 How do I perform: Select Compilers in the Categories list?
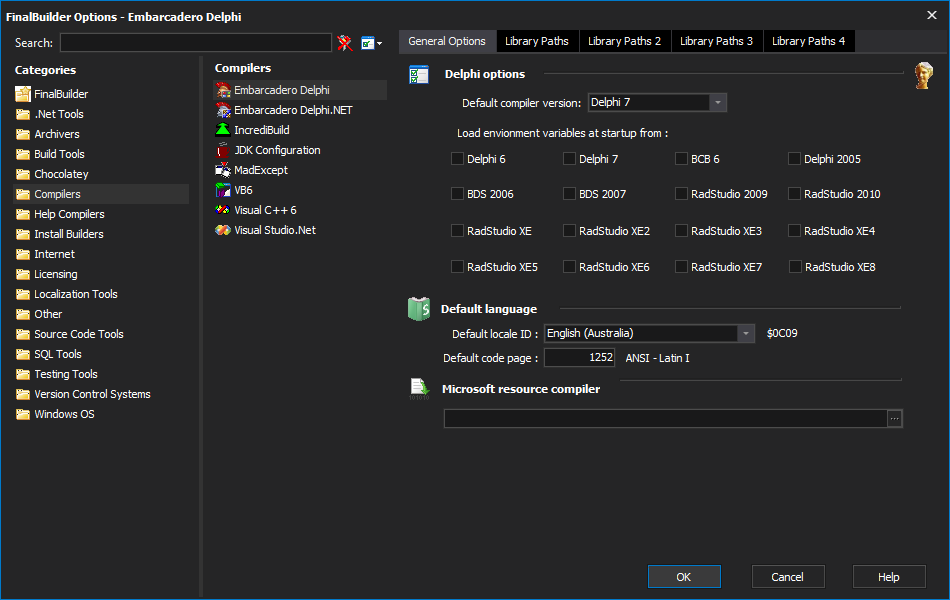coord(101,194)
